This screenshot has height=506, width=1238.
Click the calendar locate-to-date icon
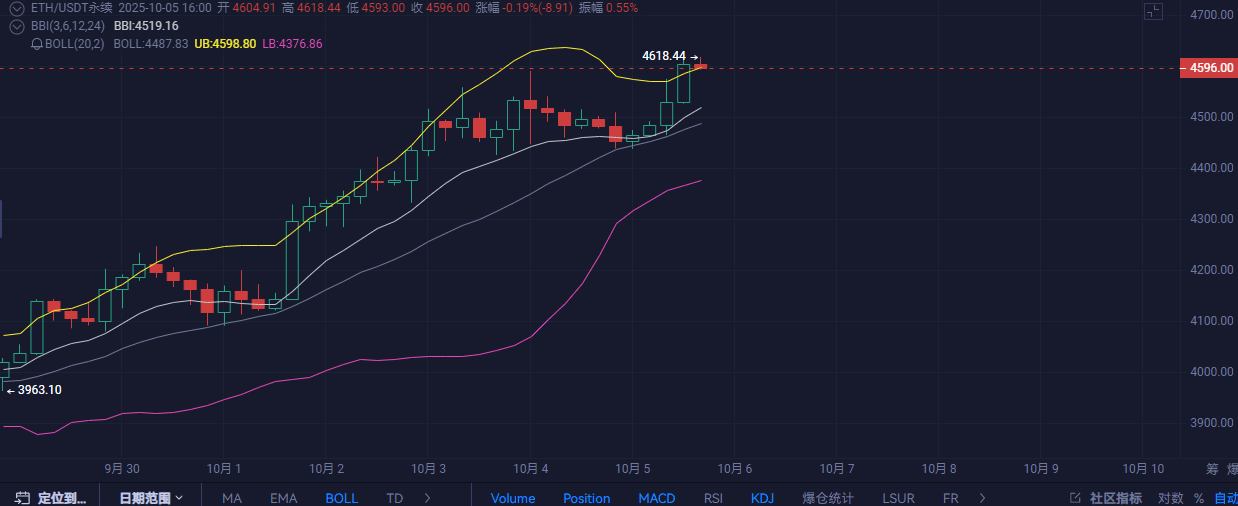tap(20, 497)
